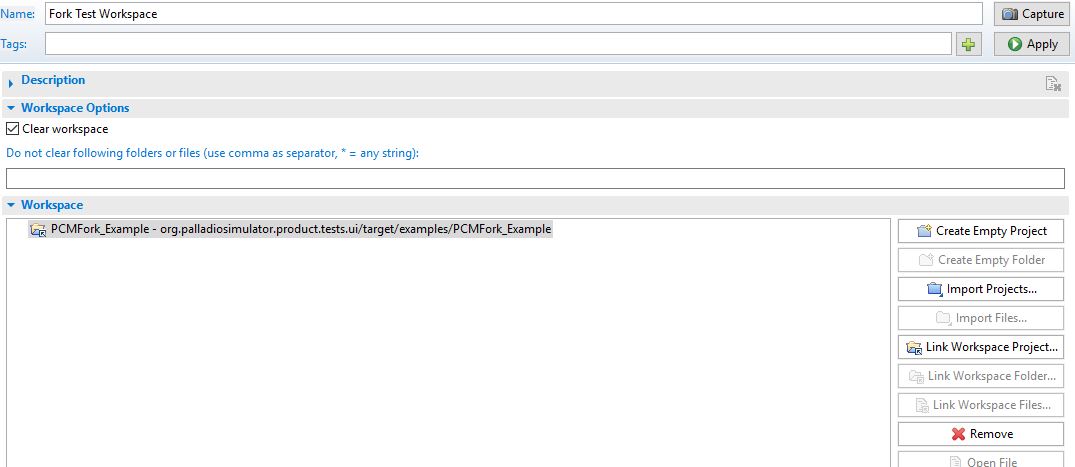Viewport: 1075px width, 467px height.
Task: Focus the Name field containing Fork Test Workspace
Action: (x=514, y=14)
